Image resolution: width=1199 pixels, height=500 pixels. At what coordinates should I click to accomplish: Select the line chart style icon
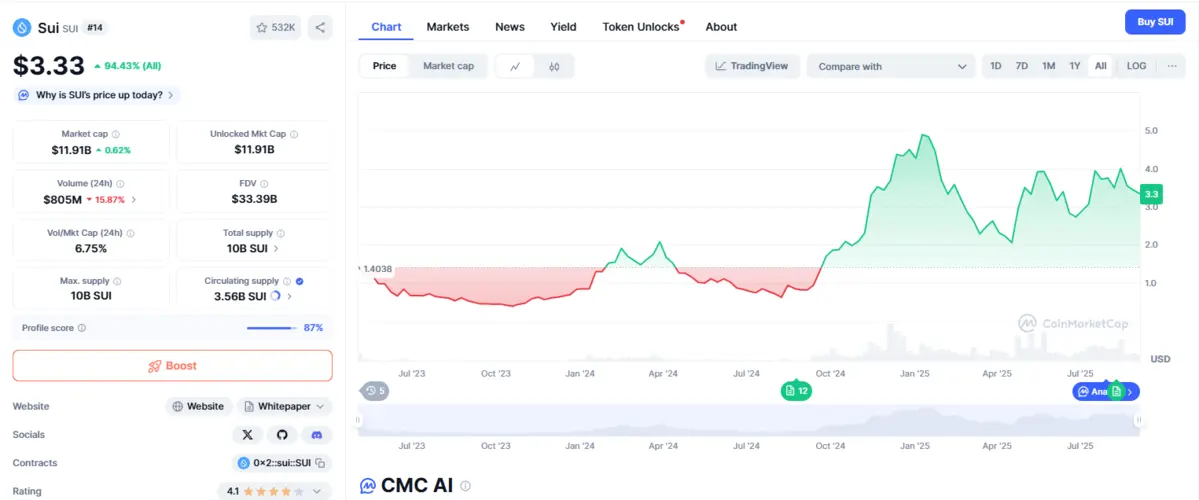point(515,66)
